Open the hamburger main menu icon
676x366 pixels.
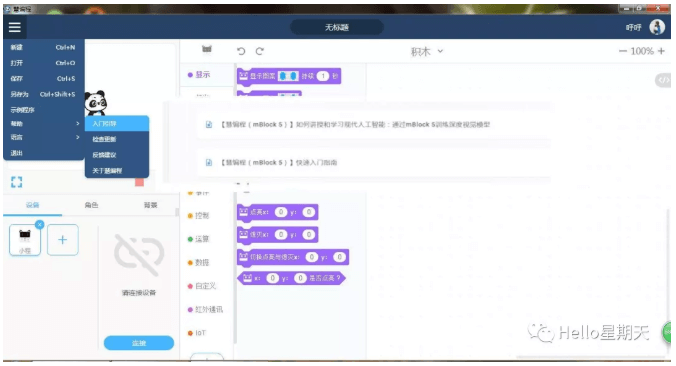coord(15,27)
